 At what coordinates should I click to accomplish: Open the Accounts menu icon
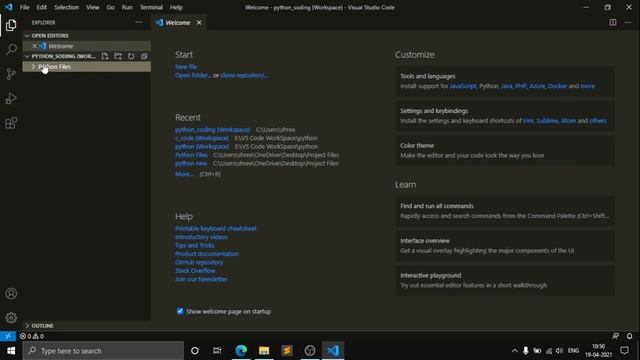click(x=11, y=293)
